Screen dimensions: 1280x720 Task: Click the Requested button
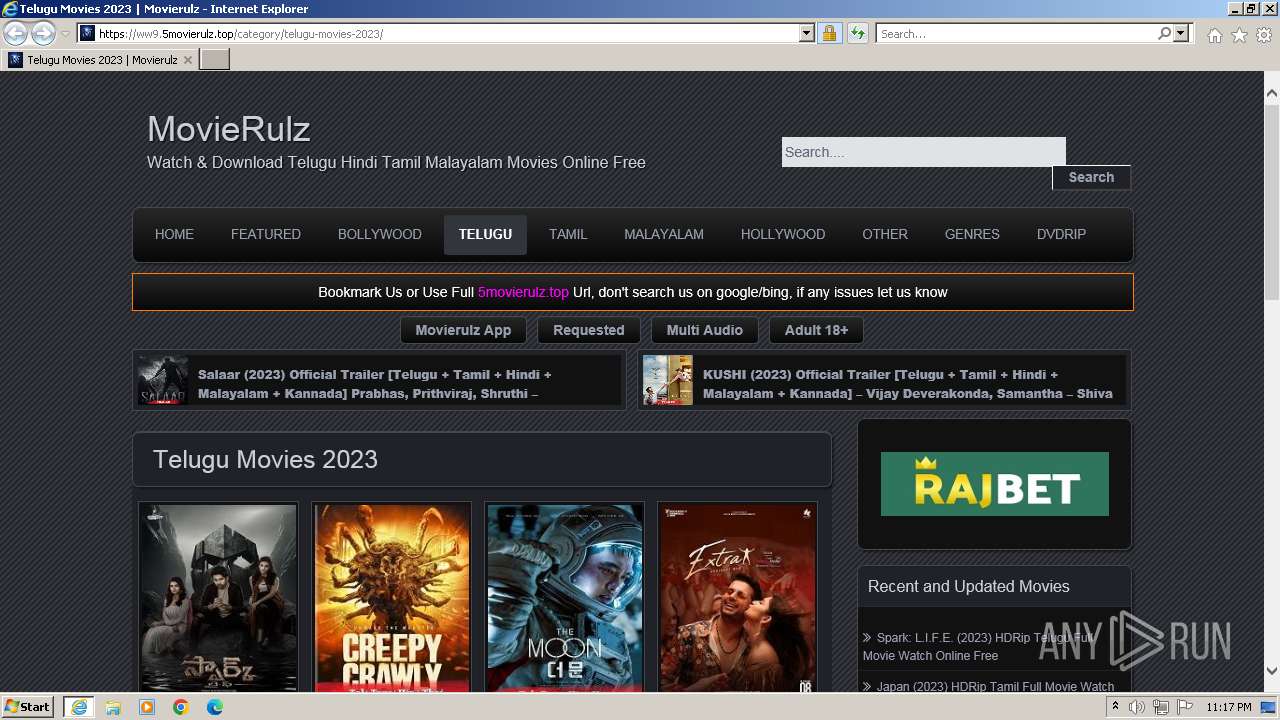click(x=589, y=330)
